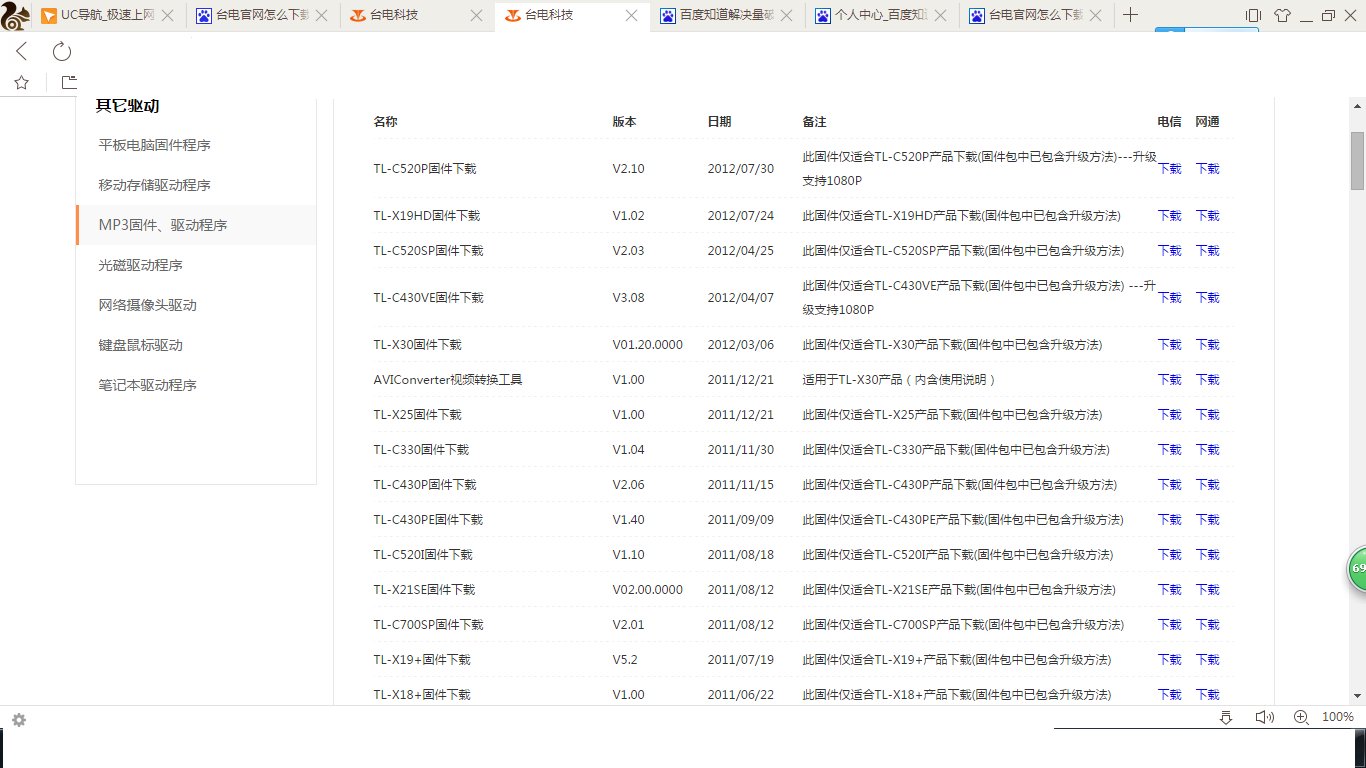Change browser skin via the T-shirt icon
The height and width of the screenshot is (768, 1366).
point(1282,16)
